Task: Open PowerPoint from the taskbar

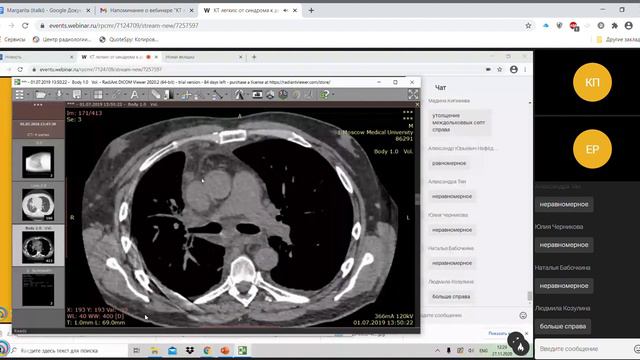Action: (225, 351)
